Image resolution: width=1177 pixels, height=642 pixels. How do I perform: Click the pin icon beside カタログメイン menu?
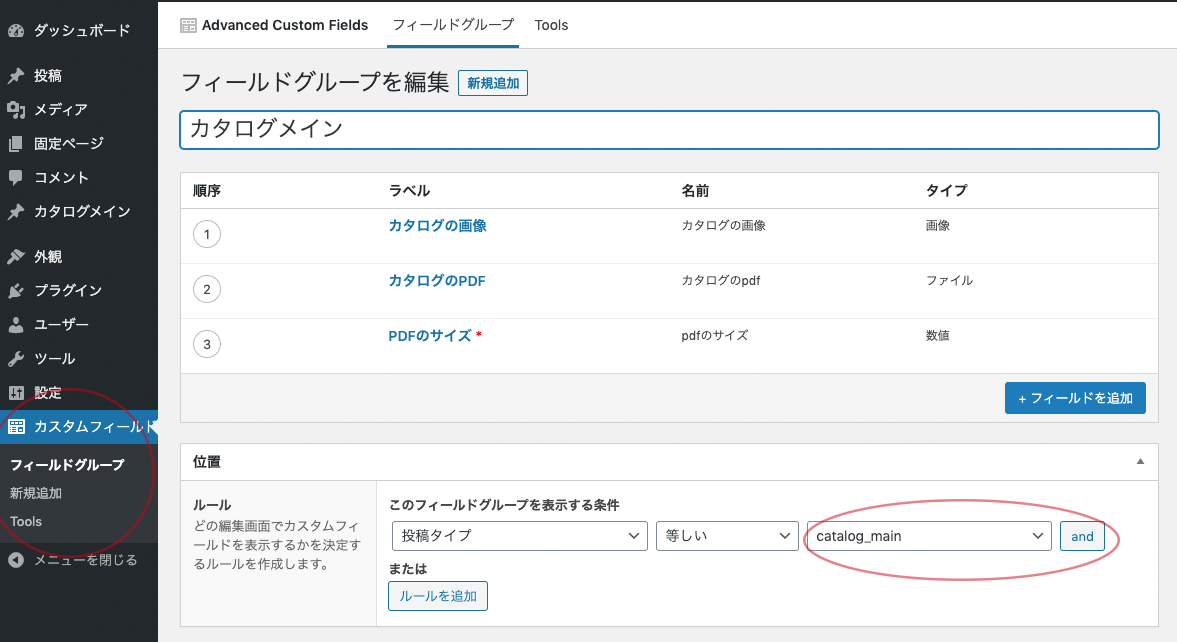point(16,212)
